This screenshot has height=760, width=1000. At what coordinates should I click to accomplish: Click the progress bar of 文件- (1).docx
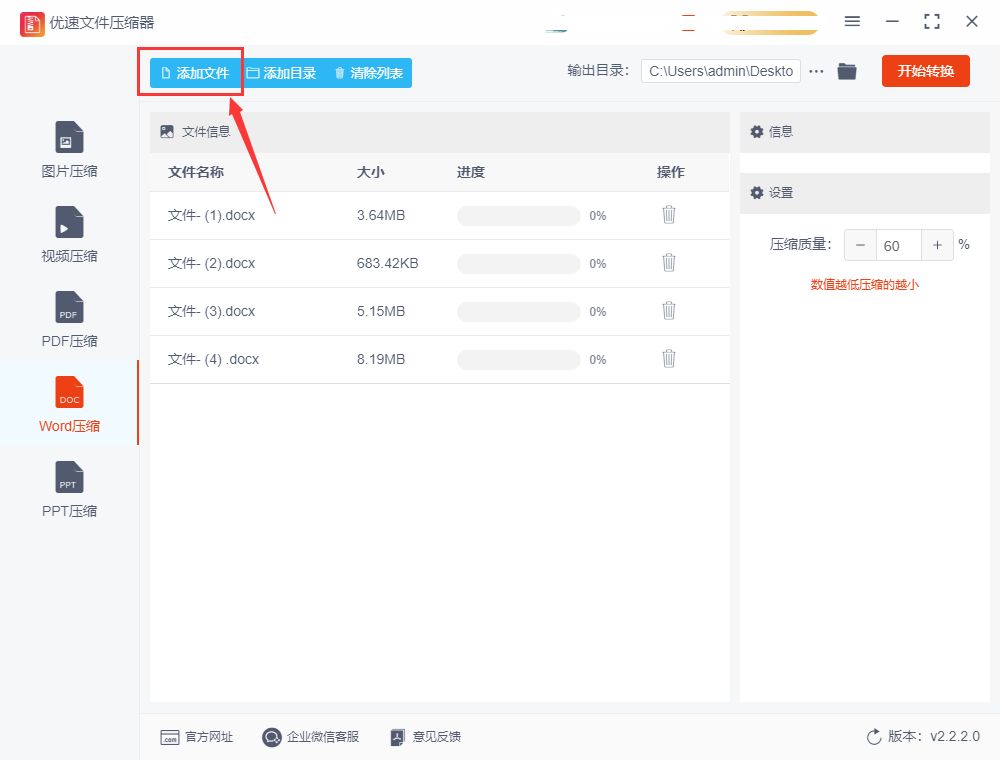click(518, 216)
